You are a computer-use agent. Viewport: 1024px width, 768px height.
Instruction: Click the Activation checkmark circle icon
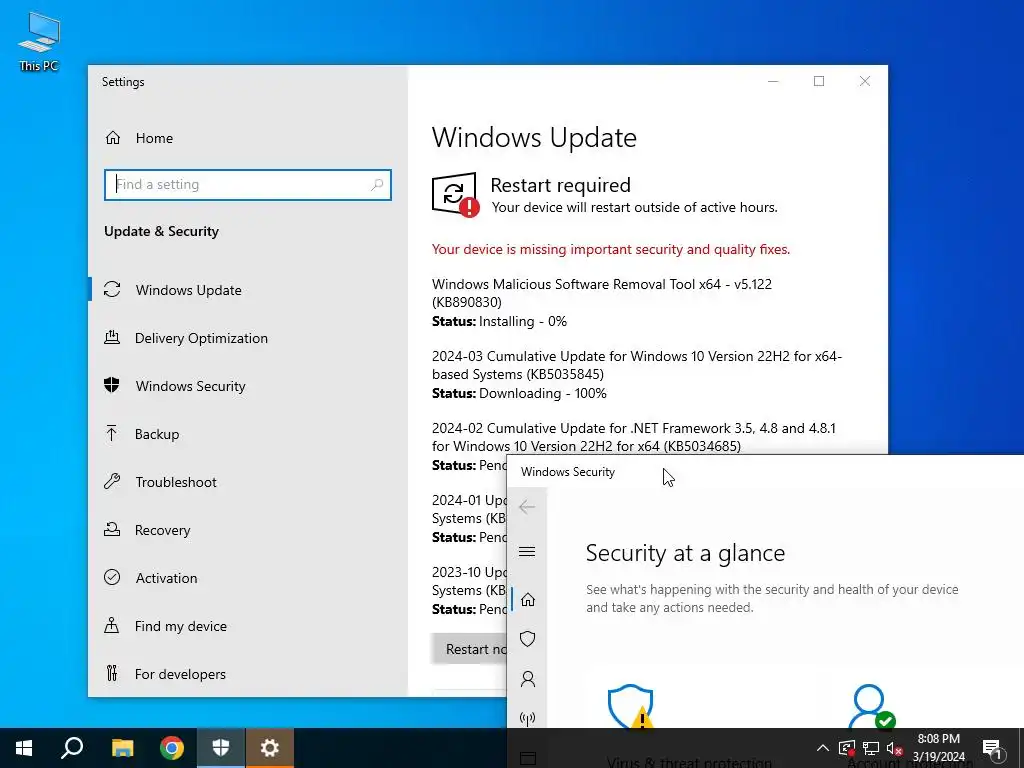[x=112, y=577]
